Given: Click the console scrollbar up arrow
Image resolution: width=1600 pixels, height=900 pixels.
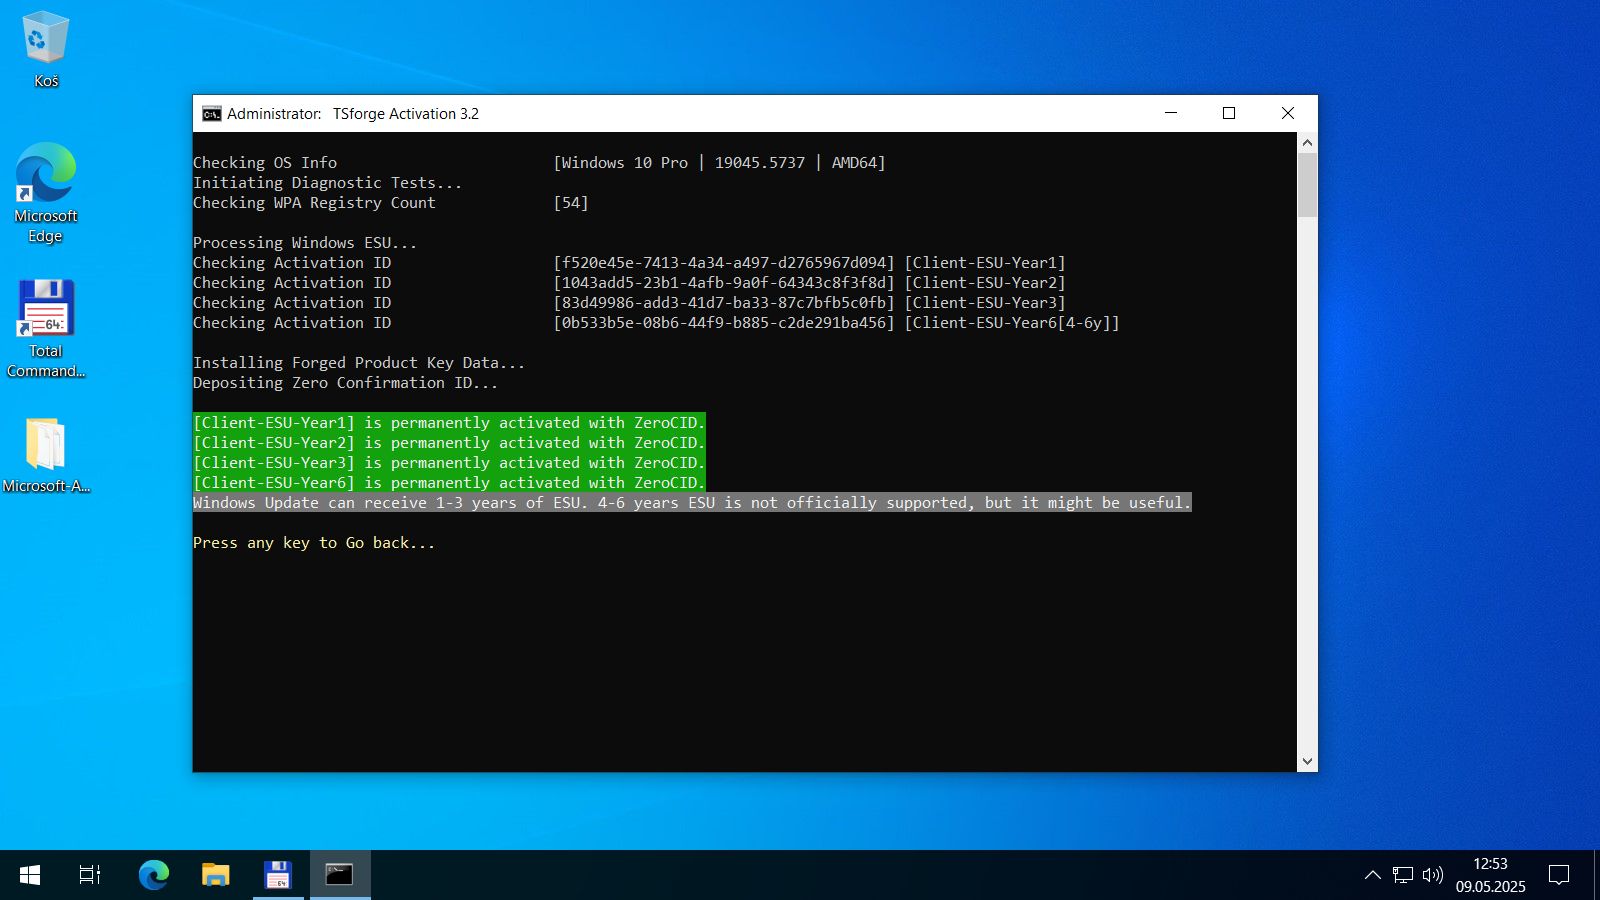Looking at the screenshot, I should tap(1307, 143).
